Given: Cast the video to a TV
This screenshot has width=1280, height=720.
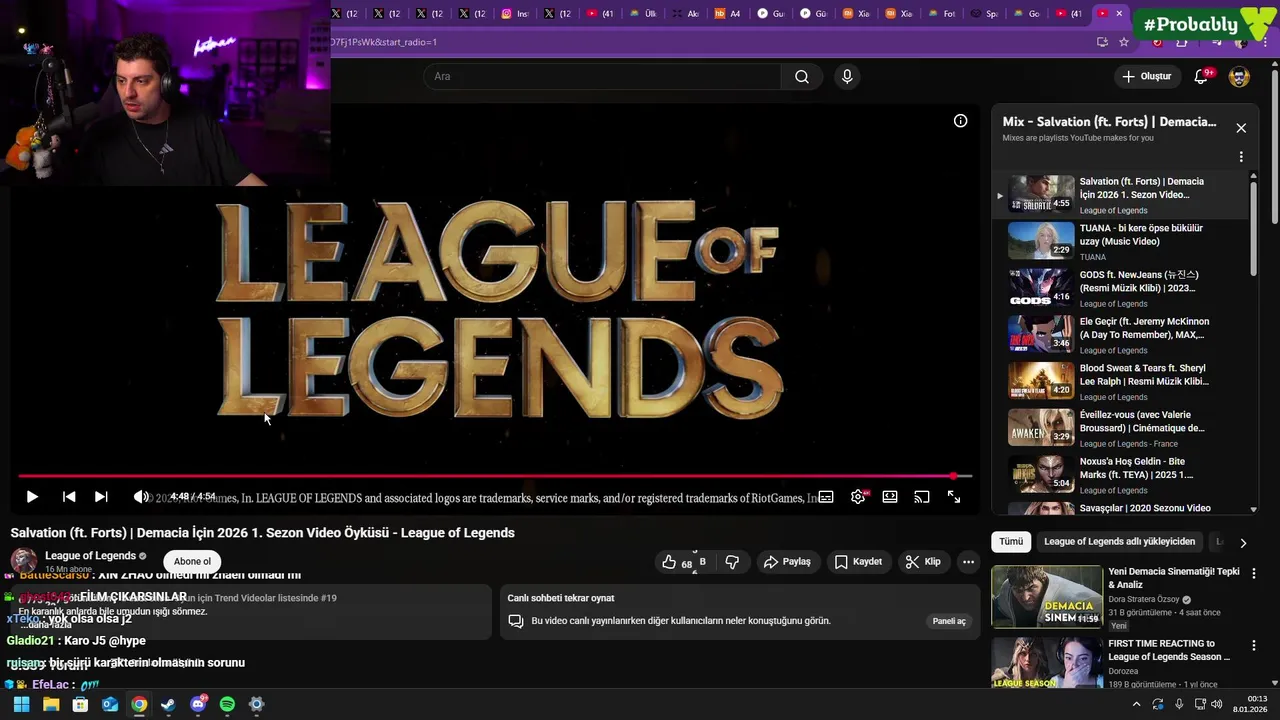Looking at the screenshot, I should [922, 497].
